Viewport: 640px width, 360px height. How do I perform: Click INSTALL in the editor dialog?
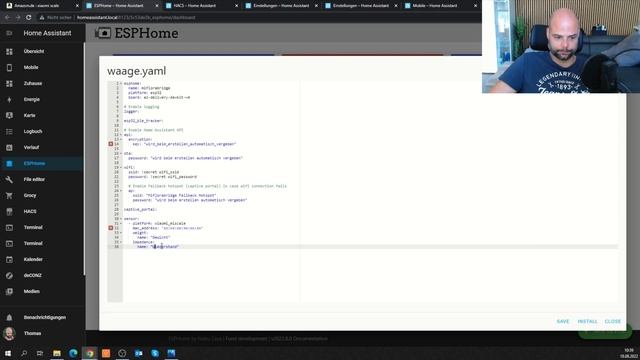coord(587,322)
